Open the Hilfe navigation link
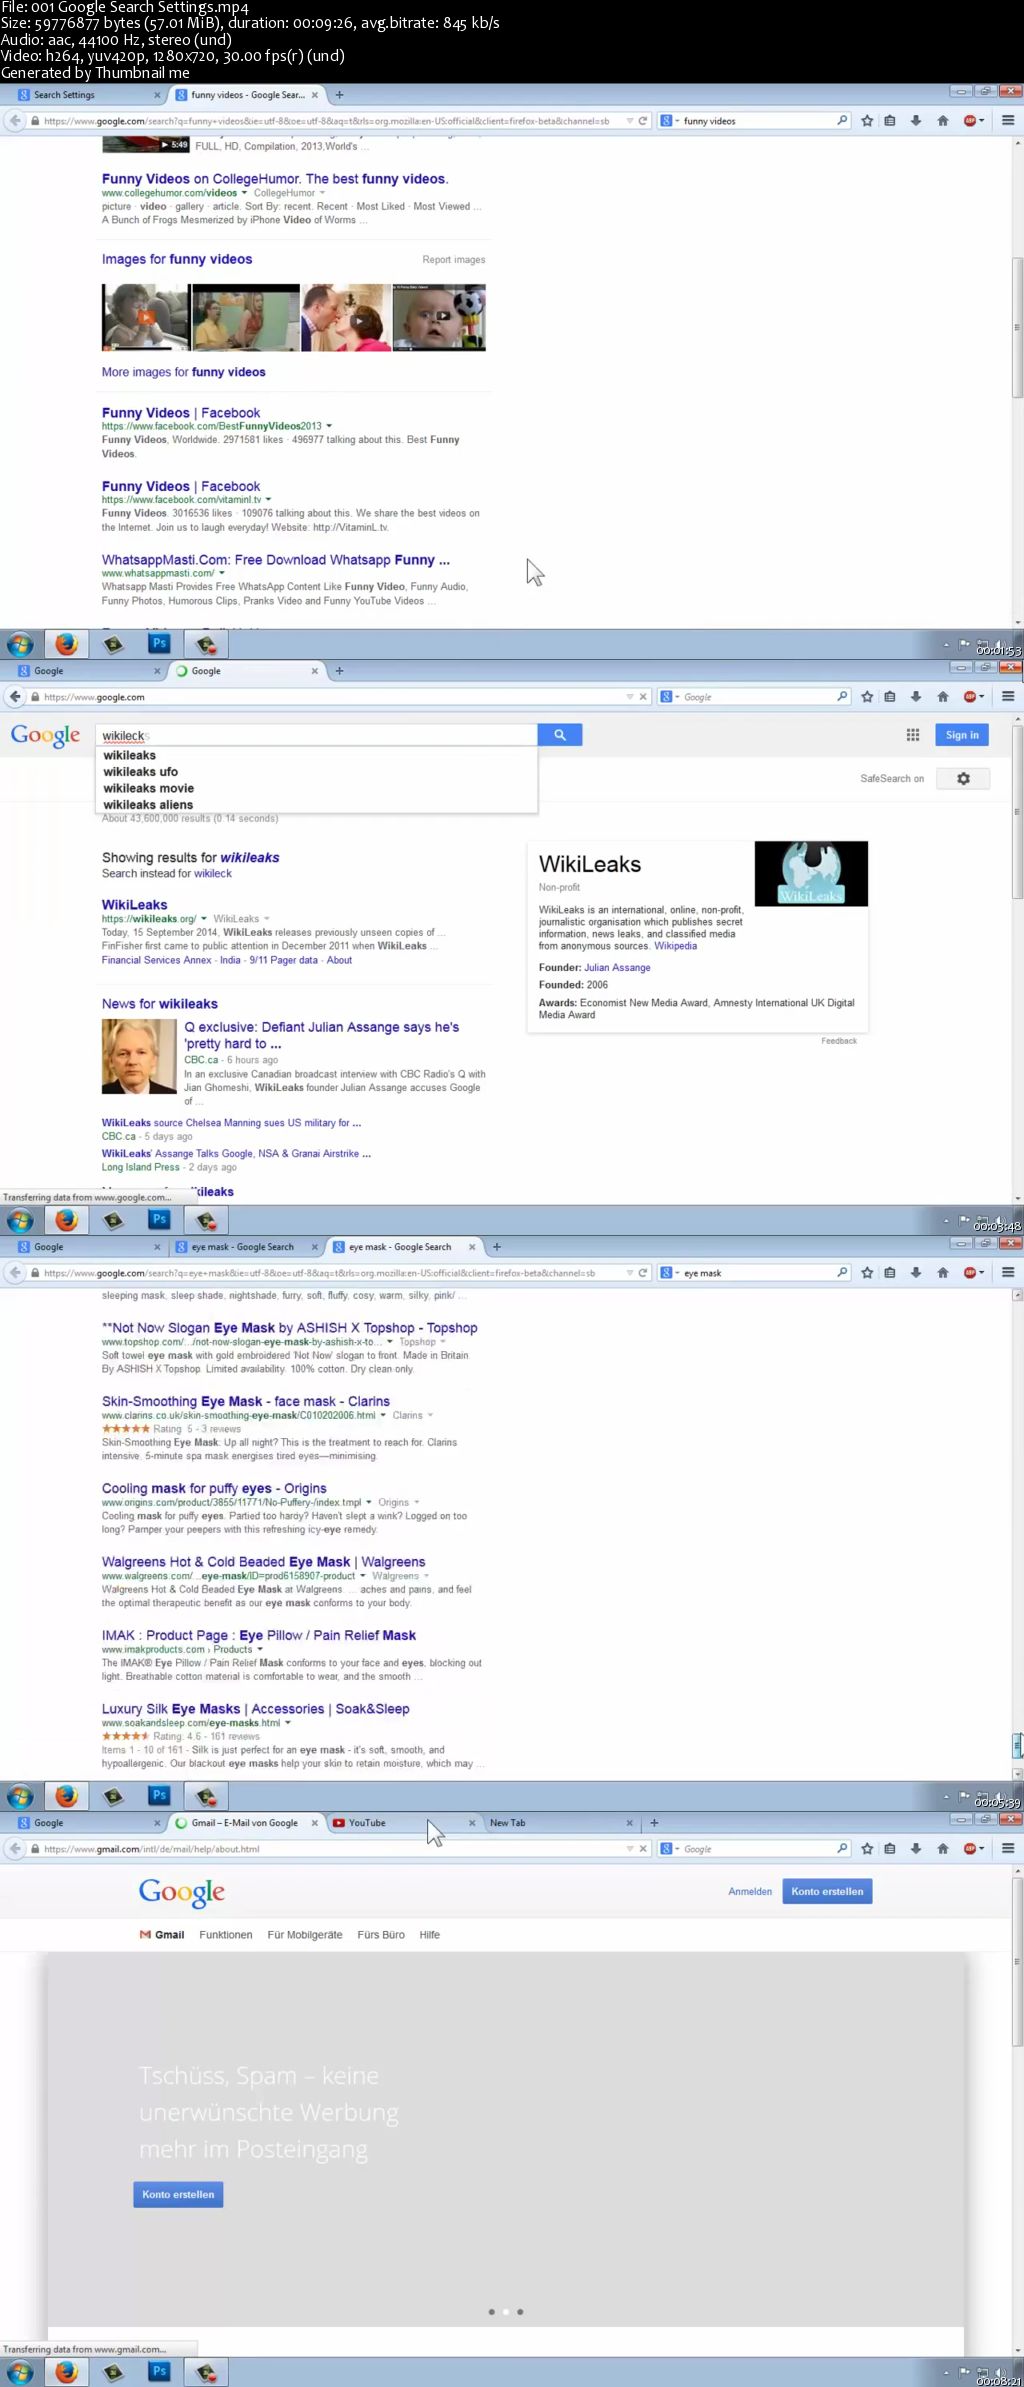Viewport: 1024px width, 2387px height. [x=430, y=1935]
